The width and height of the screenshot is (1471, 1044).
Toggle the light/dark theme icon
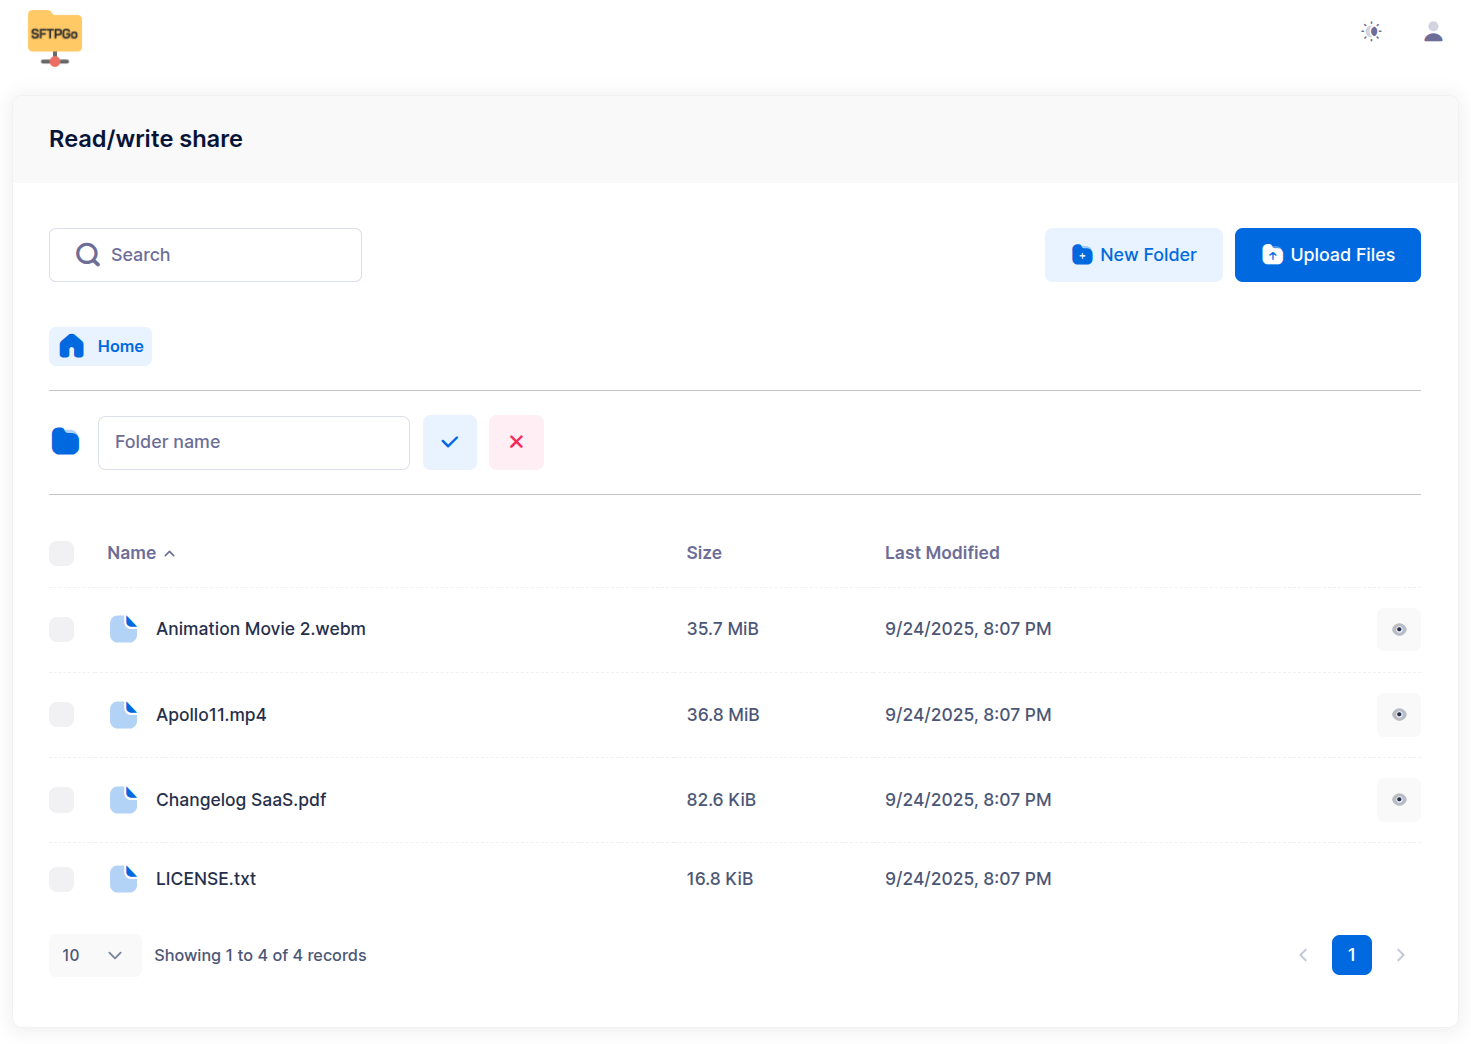coord(1371,32)
